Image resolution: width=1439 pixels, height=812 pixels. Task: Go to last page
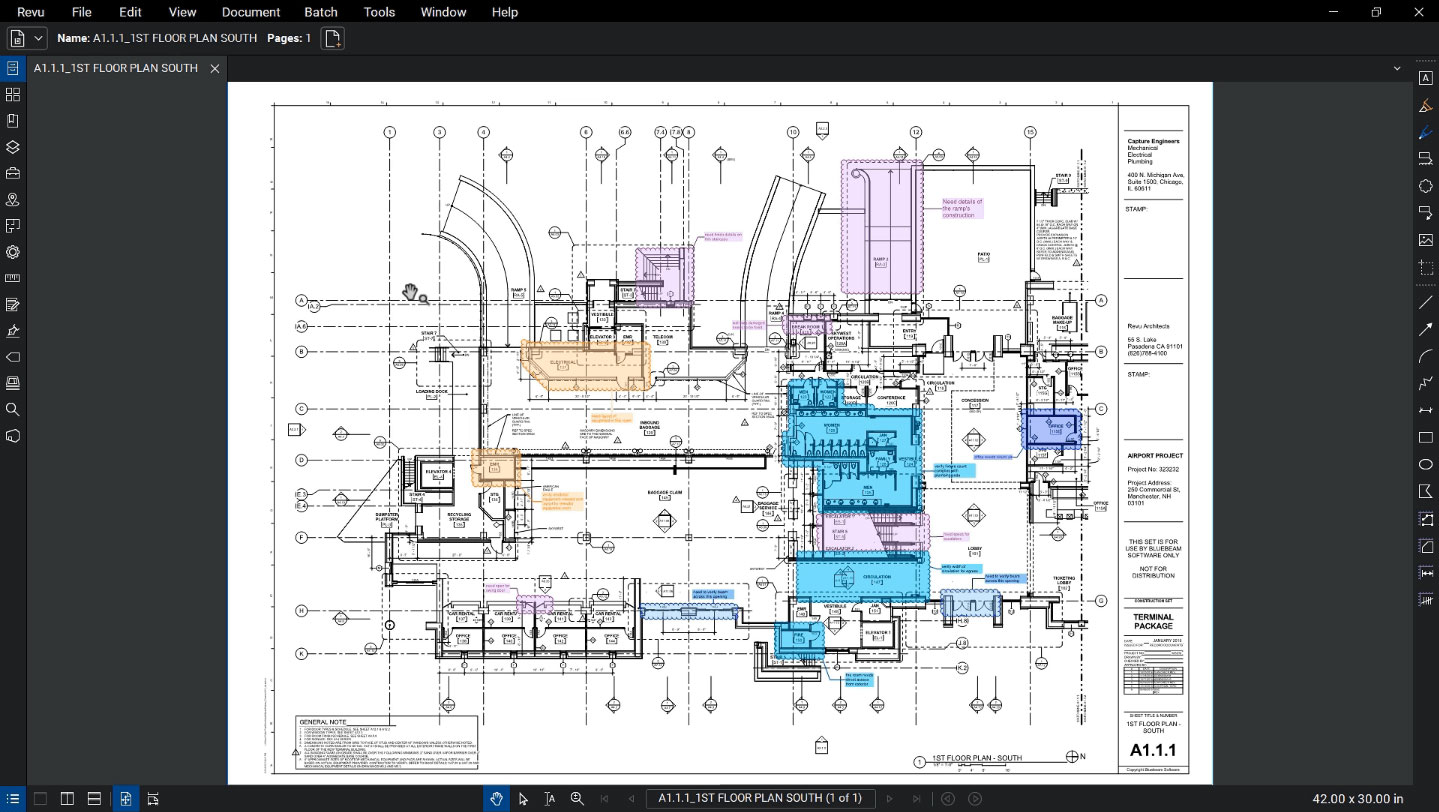[x=917, y=799]
